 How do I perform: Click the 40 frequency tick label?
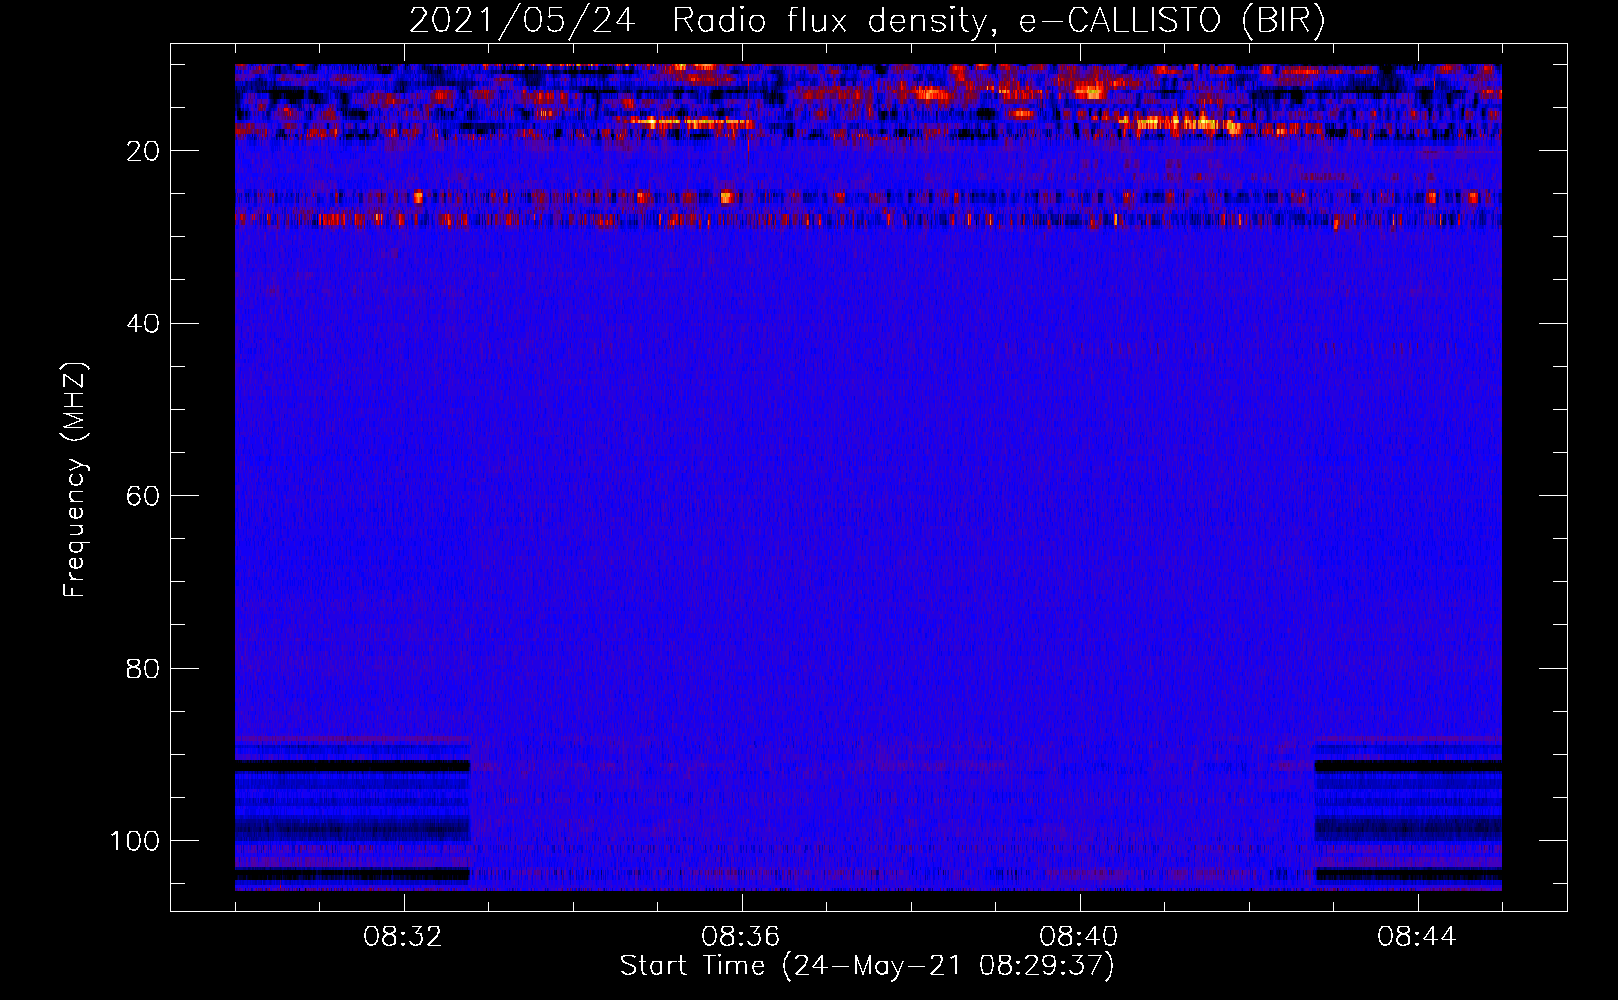(143, 323)
